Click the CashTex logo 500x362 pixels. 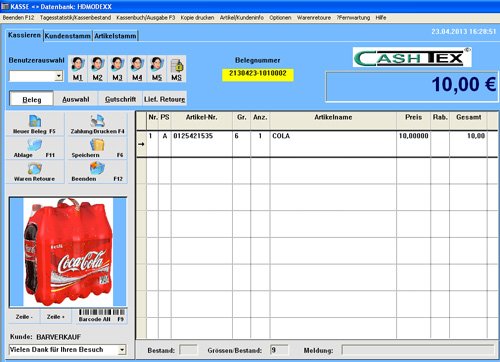(412, 57)
